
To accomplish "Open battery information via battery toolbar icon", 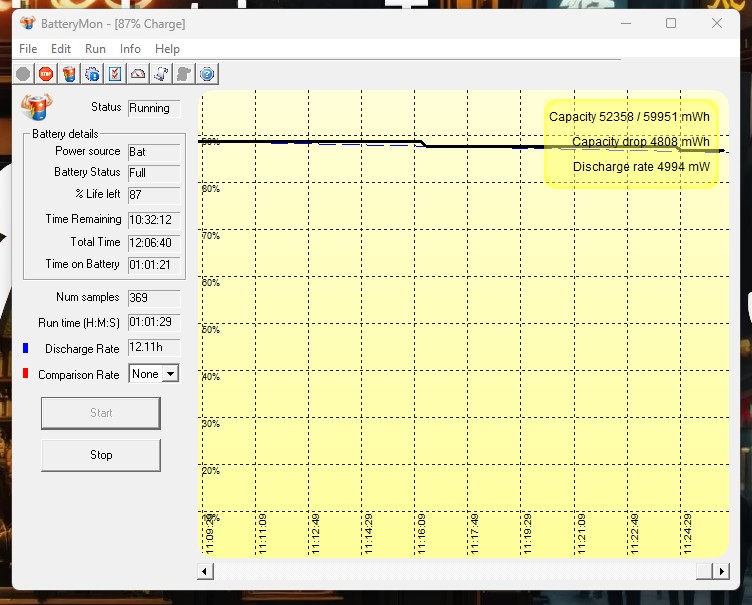I will pos(69,74).
